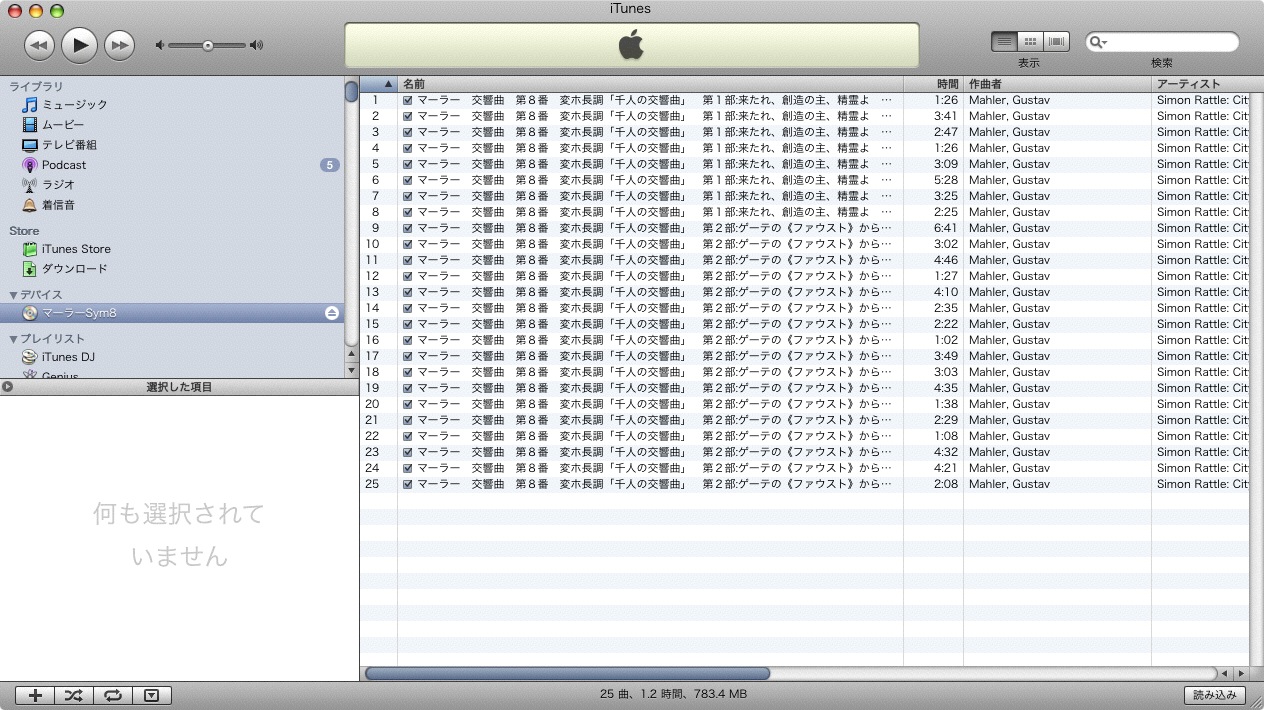1264x710 pixels.
Task: Toggle repeat mode
Action: (113, 696)
